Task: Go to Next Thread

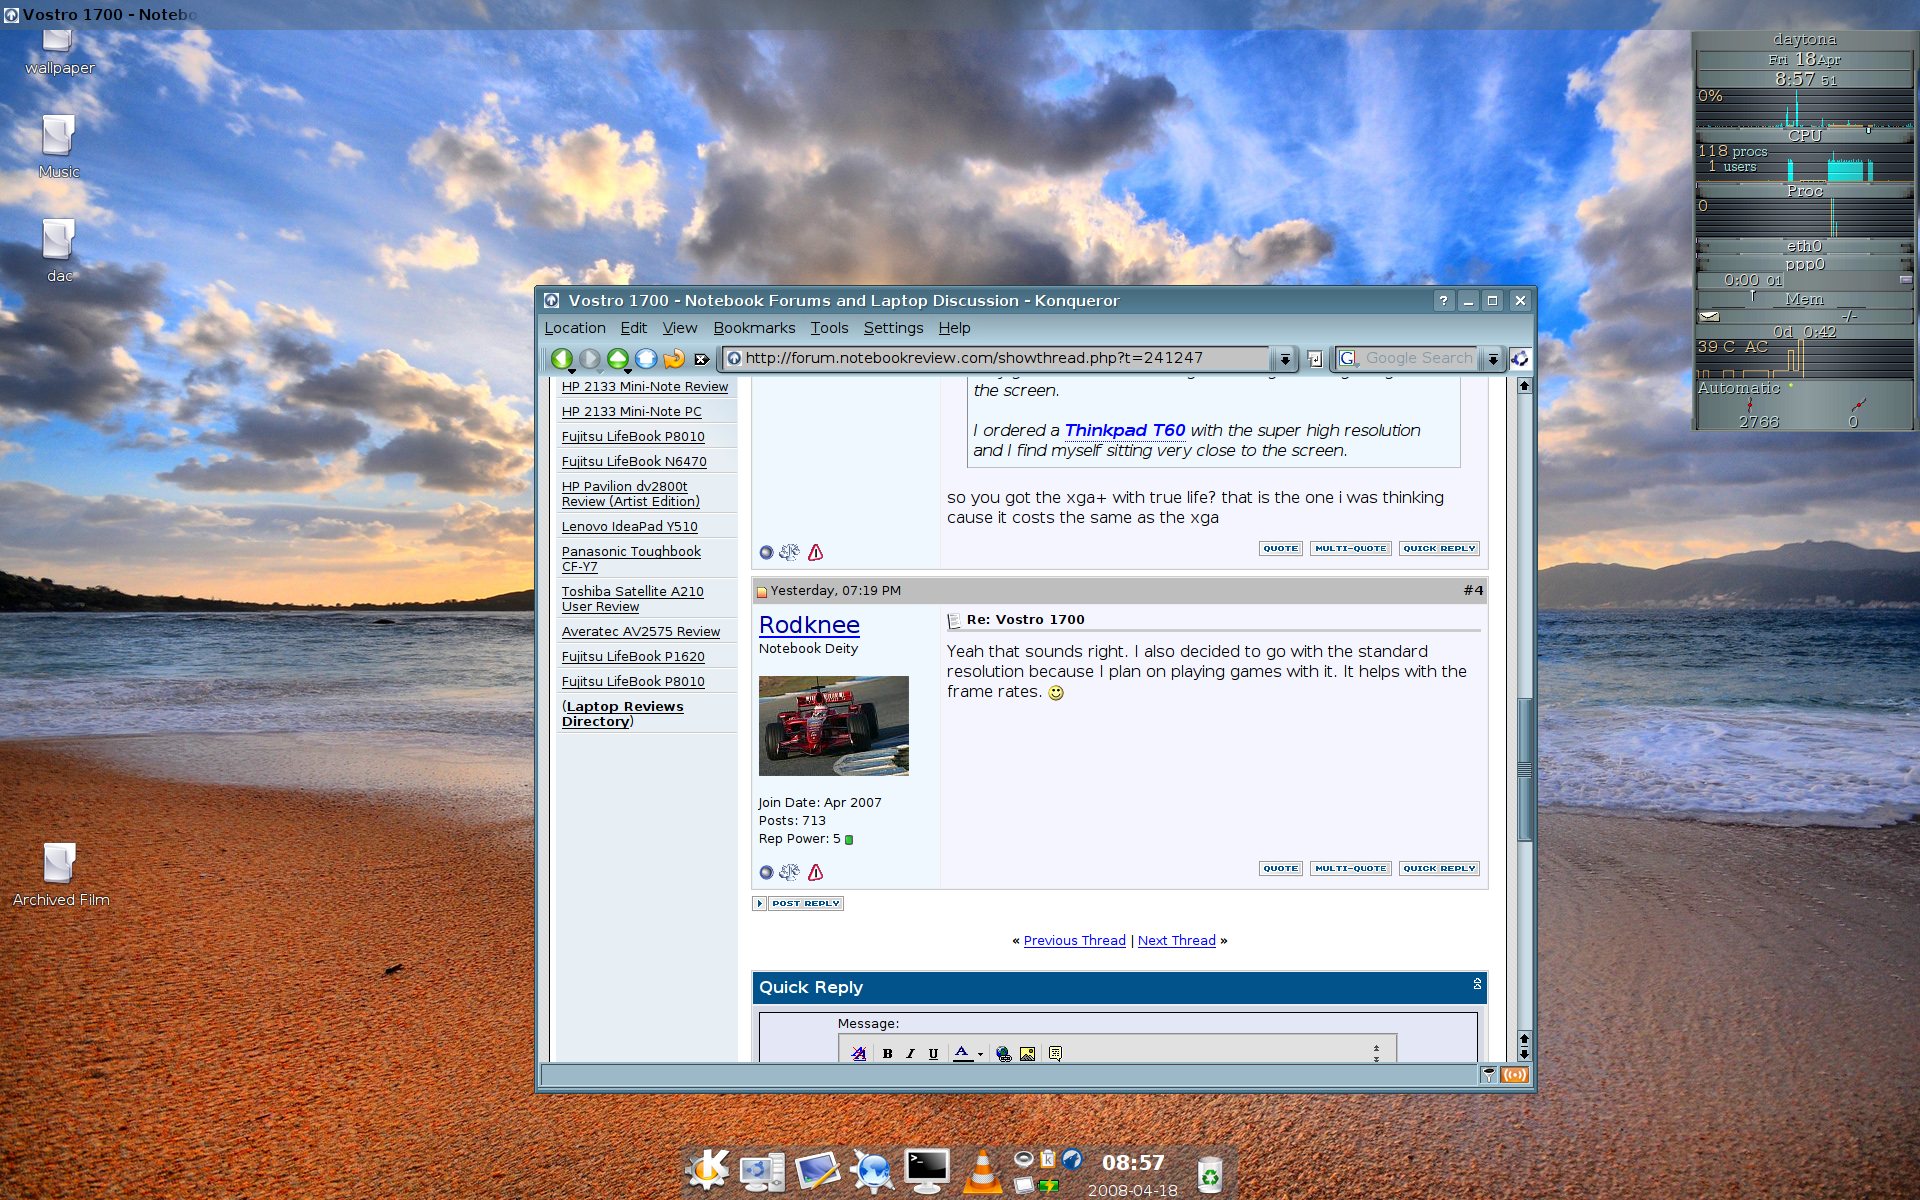Action: point(1176,941)
